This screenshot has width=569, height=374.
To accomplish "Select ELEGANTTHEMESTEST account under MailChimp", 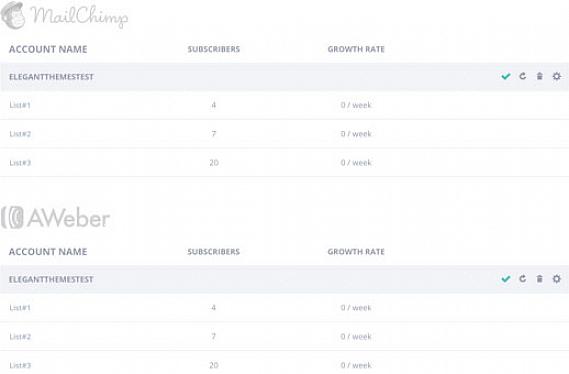I will pyautogui.click(x=51, y=77).
